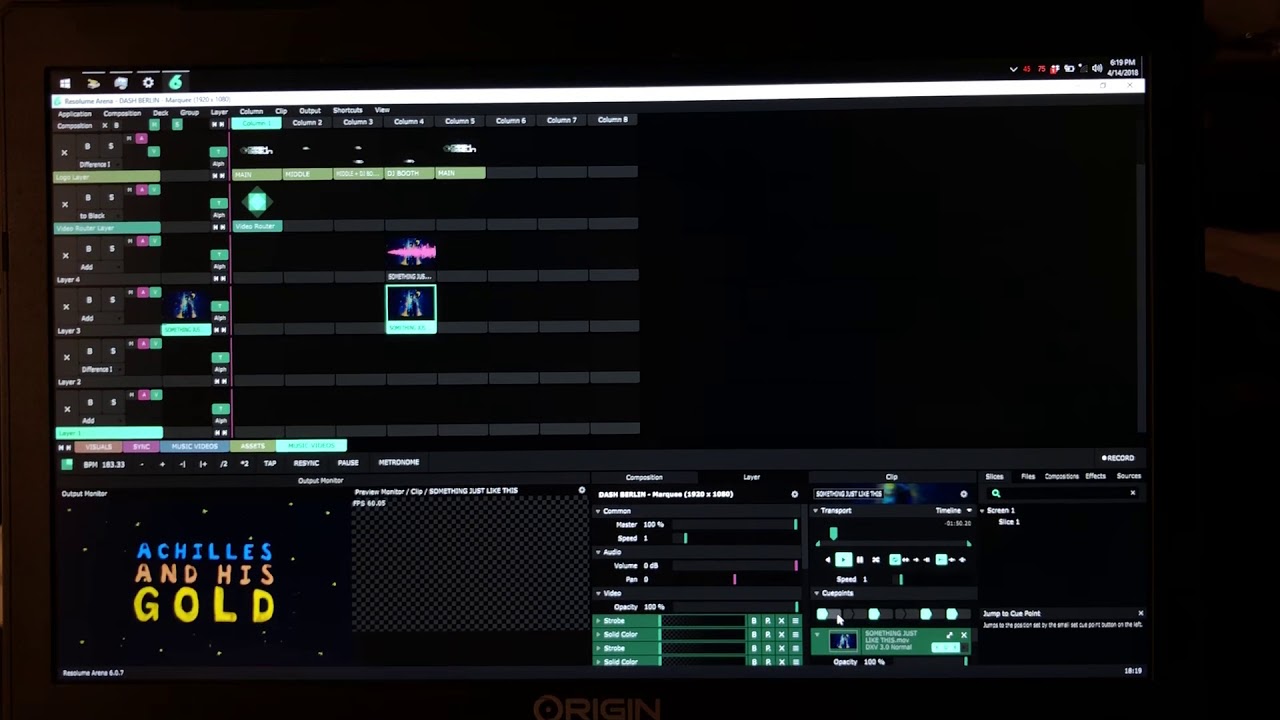The image size is (1280, 720).
Task: Toggle Solo S on Layer 1
Action: (x=113, y=402)
